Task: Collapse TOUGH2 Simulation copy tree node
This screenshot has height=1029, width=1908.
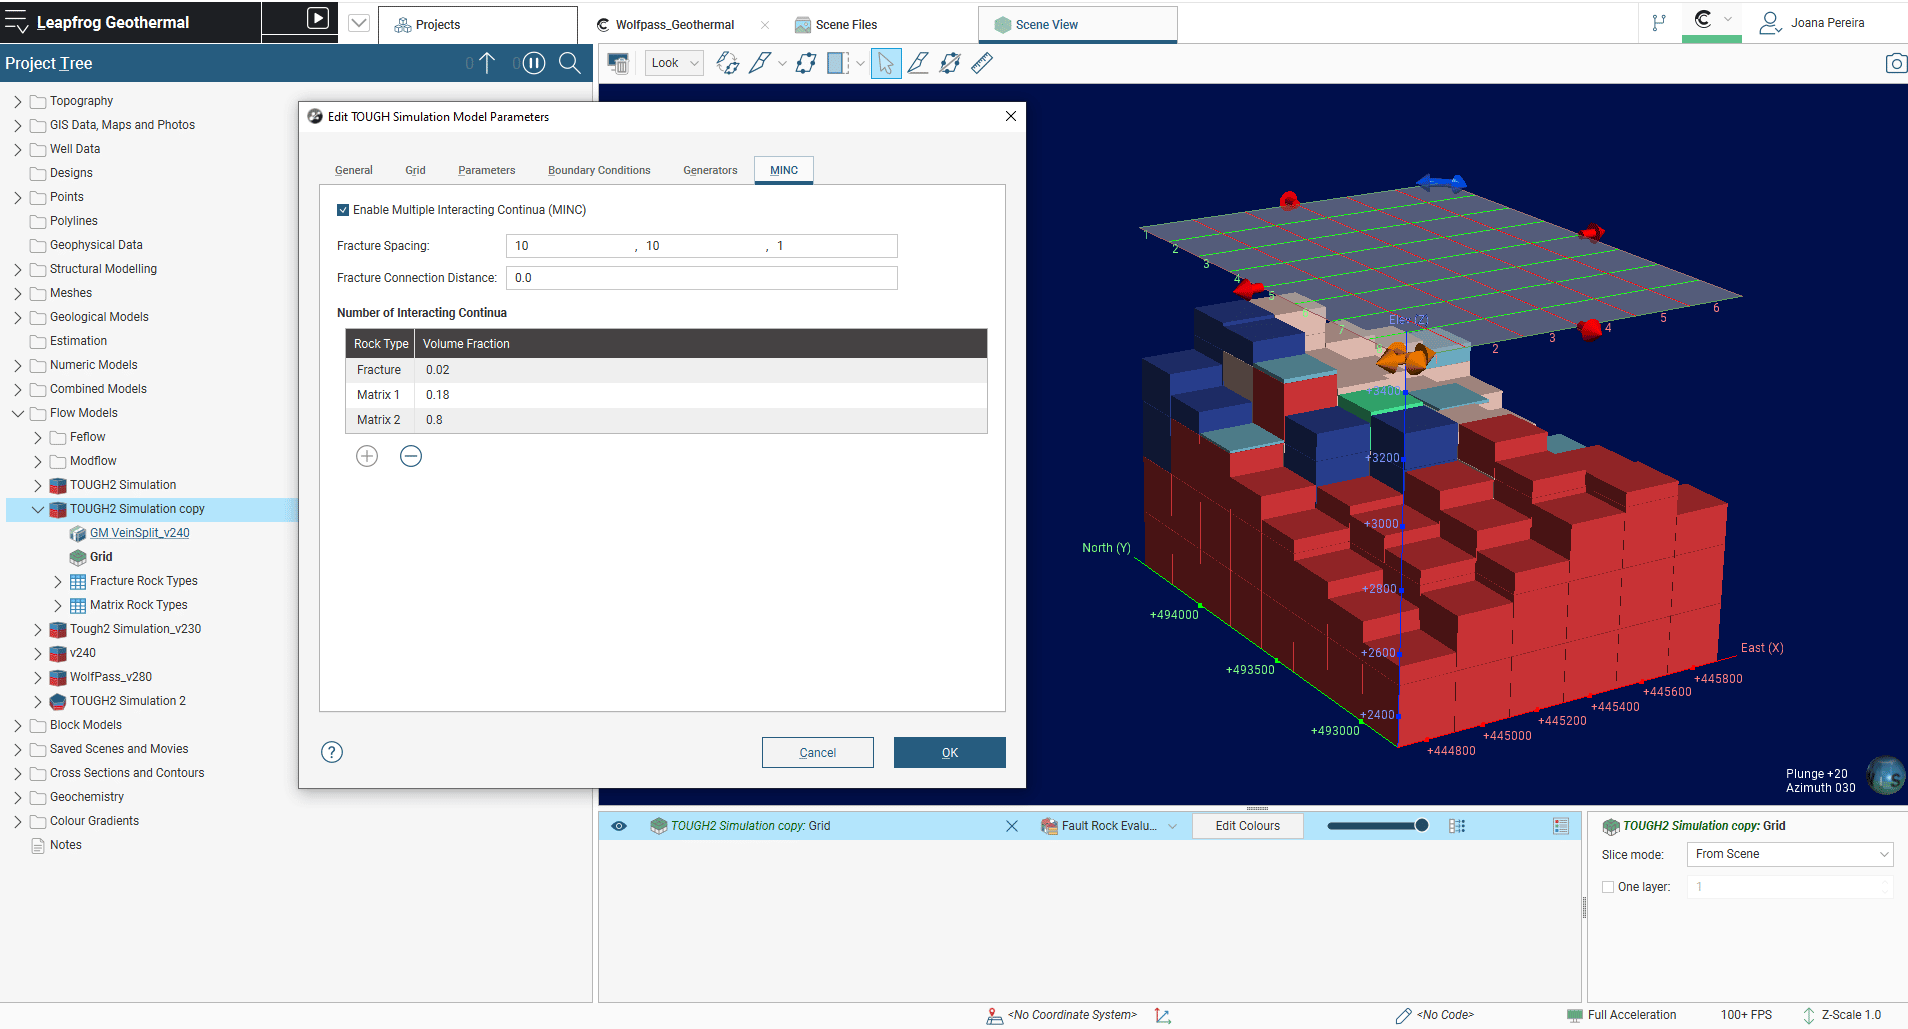Action: [x=38, y=509]
